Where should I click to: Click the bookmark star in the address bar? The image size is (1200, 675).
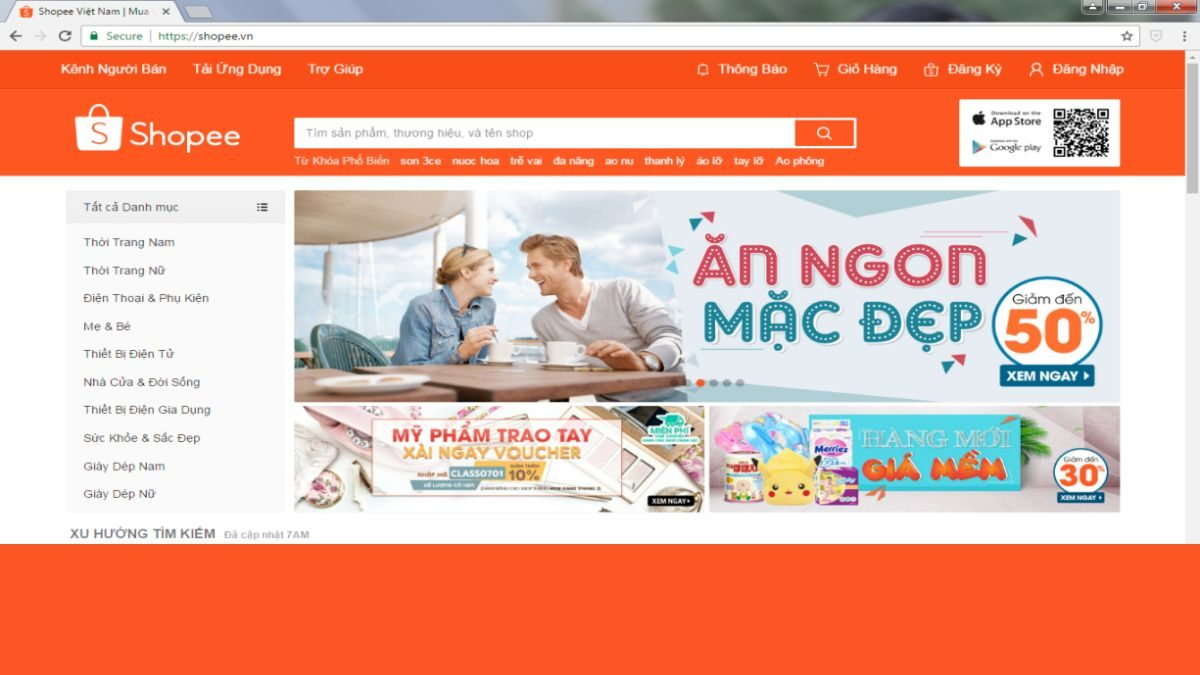pos(1128,35)
